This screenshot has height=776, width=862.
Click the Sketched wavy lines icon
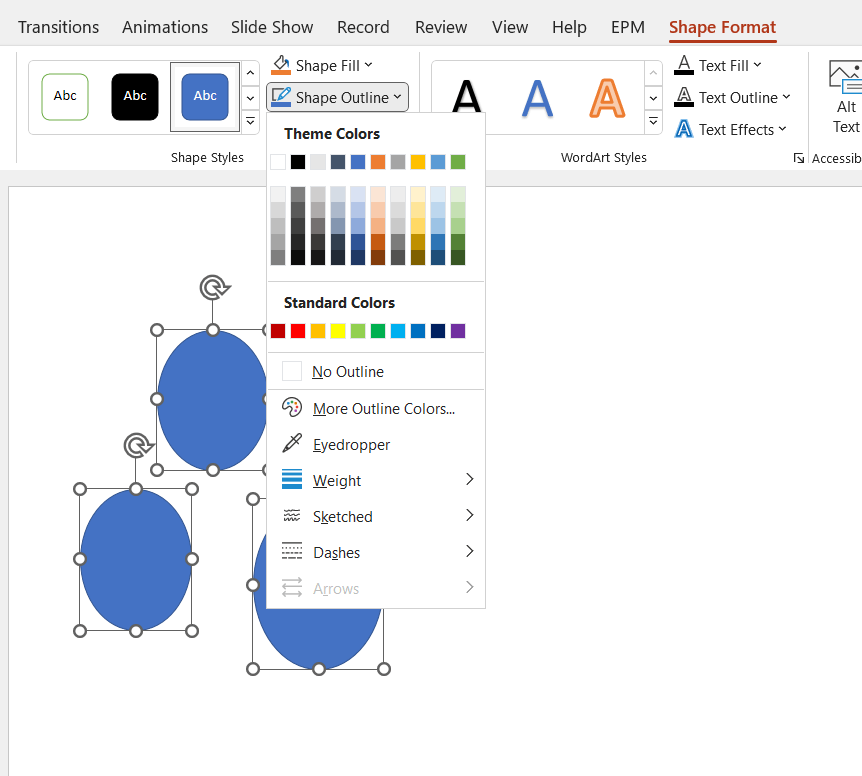pos(291,516)
